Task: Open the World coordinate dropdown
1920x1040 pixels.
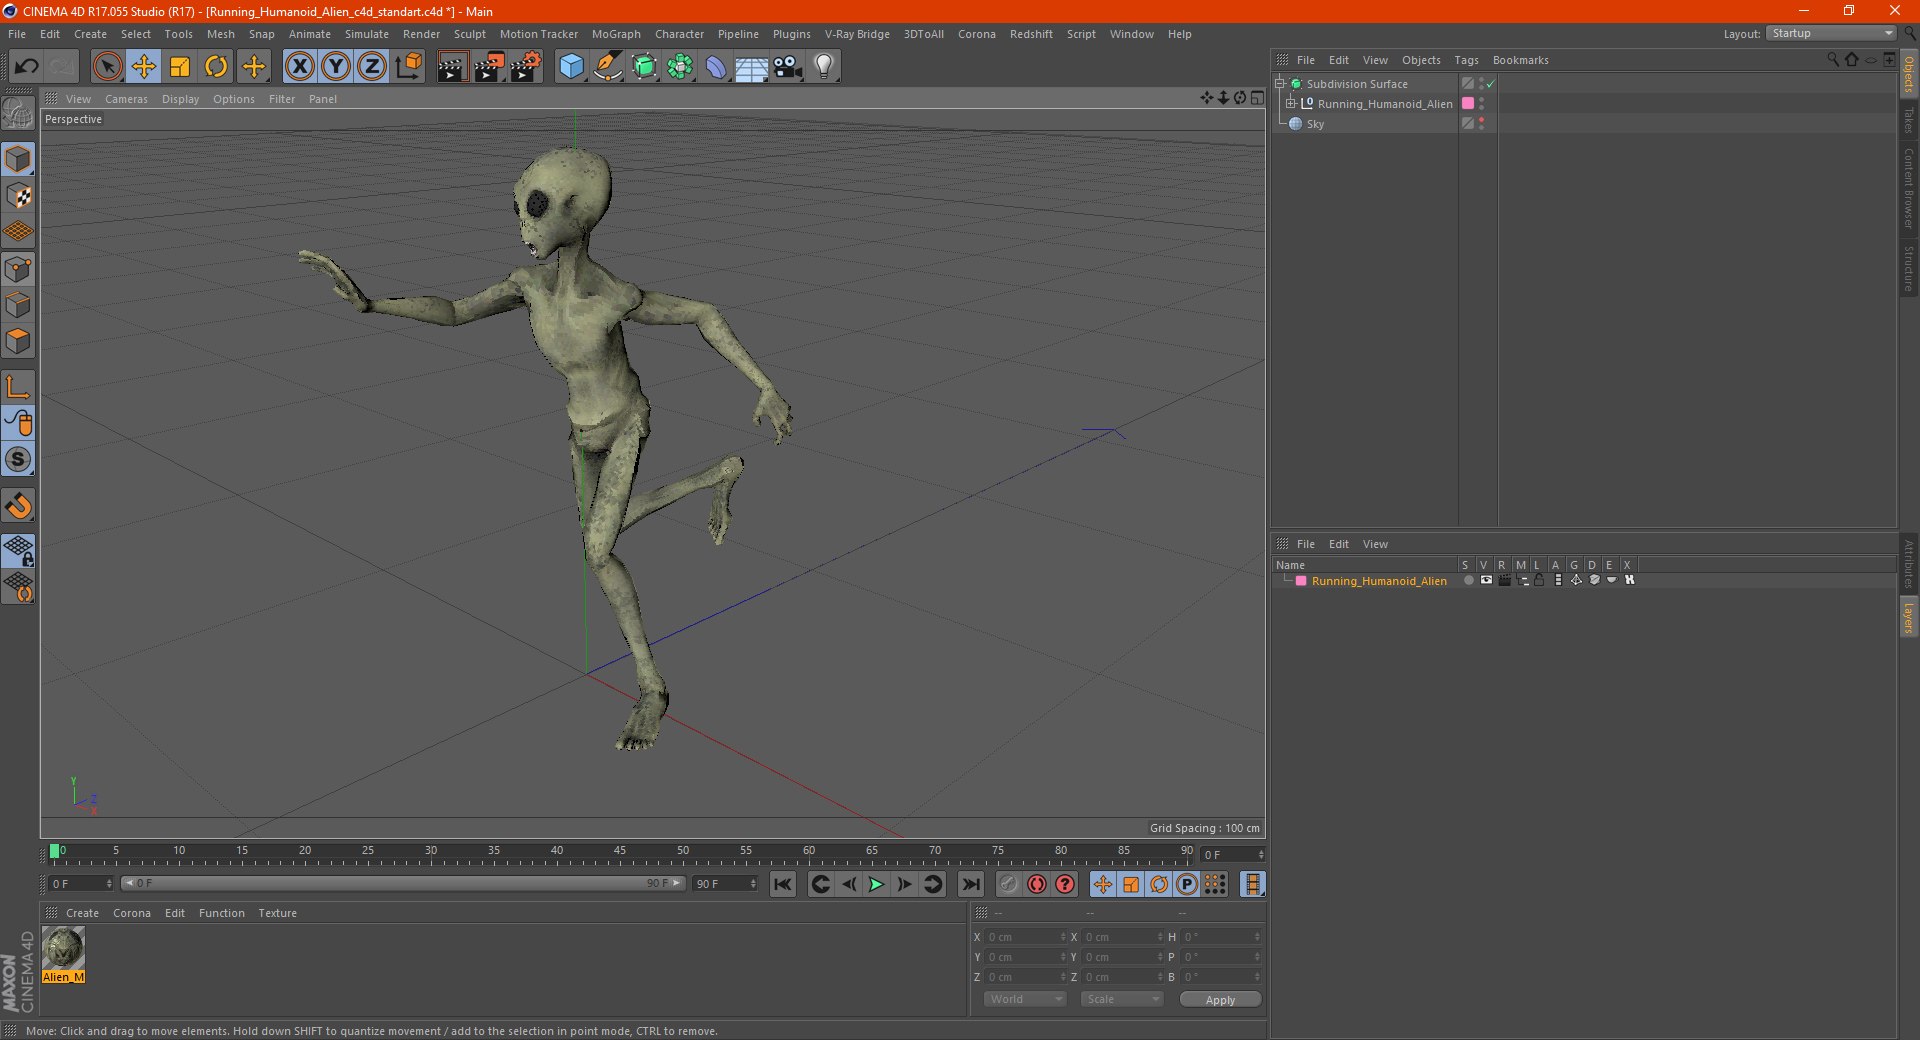Action: click(1025, 999)
